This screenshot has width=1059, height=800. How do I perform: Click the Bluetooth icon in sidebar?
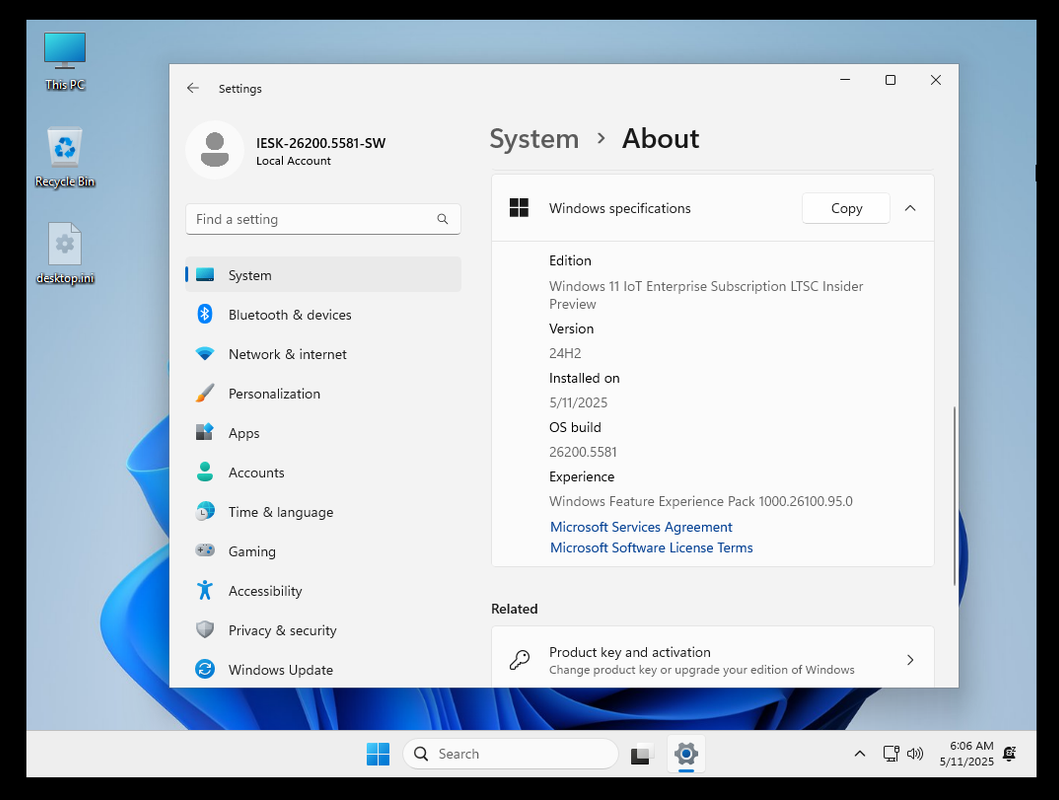coord(205,314)
